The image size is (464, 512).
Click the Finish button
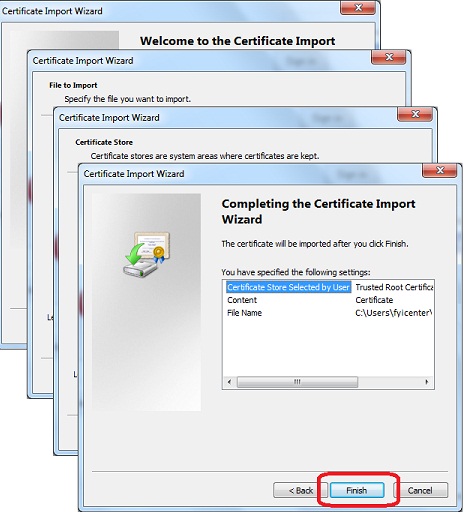coord(357,490)
